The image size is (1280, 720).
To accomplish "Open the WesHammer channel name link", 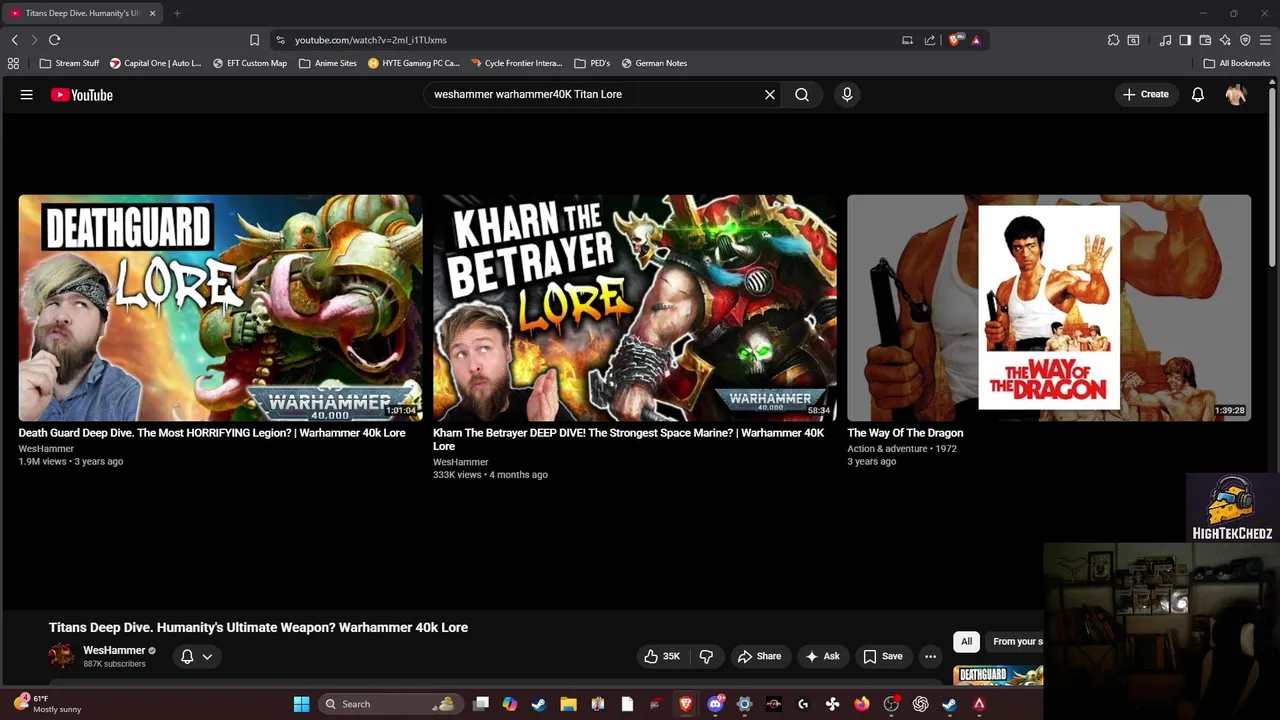I will click(x=114, y=651).
